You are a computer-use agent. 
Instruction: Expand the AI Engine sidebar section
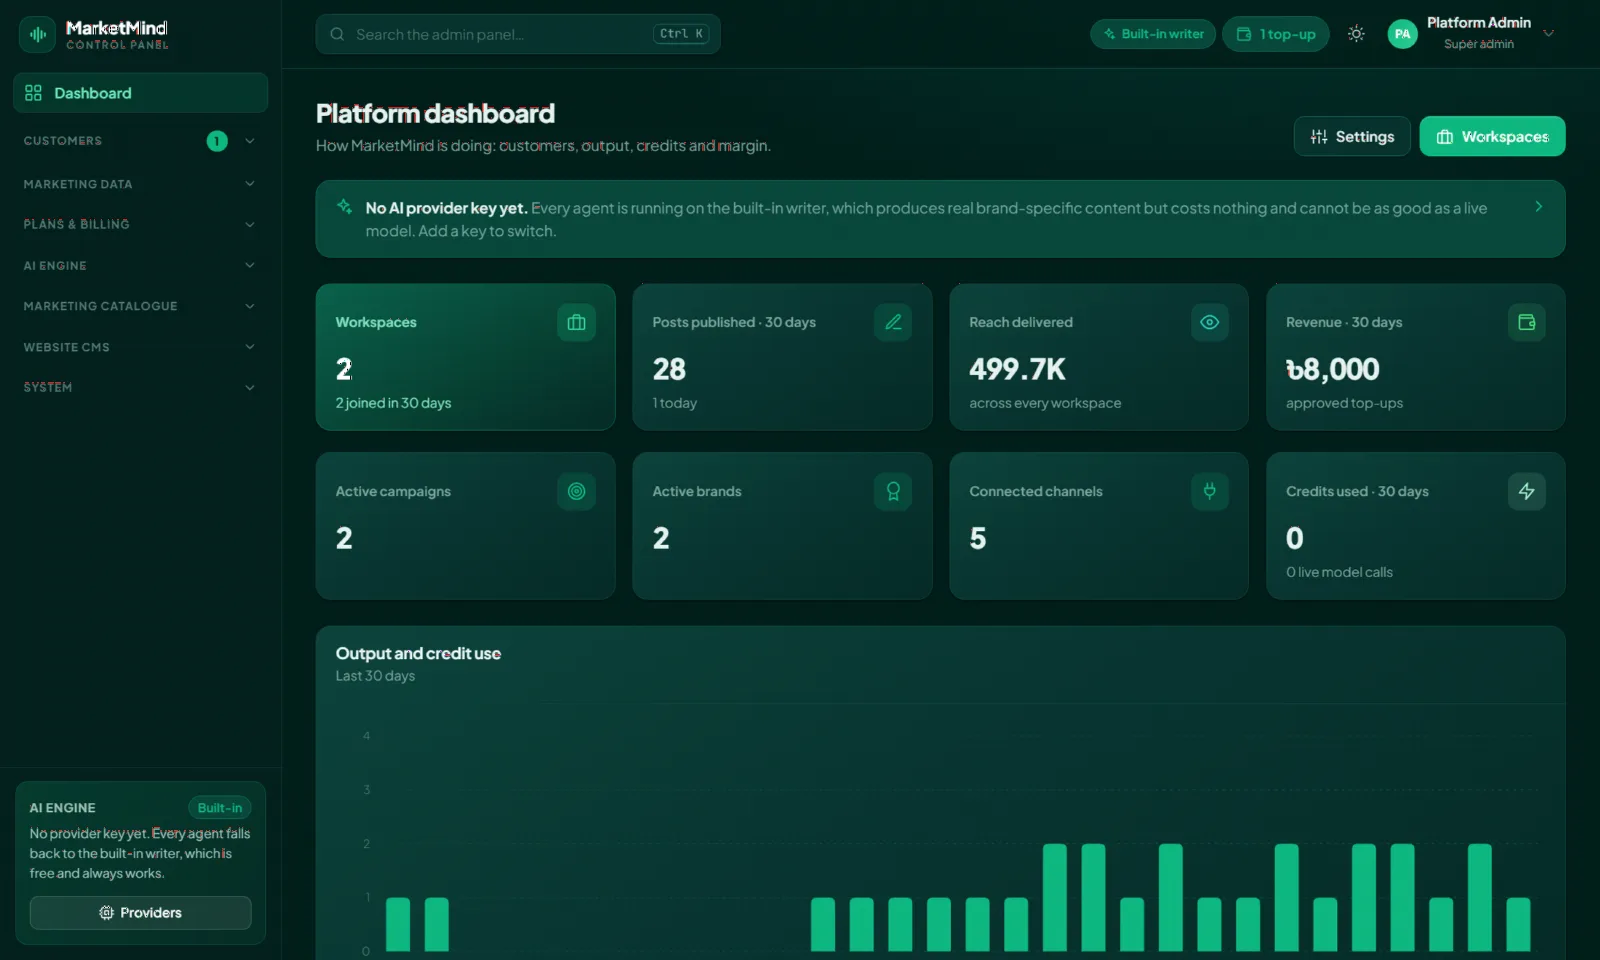pyautogui.click(x=140, y=265)
